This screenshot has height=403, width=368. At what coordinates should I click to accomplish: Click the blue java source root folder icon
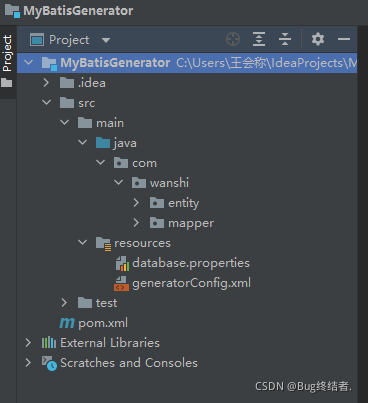[x=103, y=142]
